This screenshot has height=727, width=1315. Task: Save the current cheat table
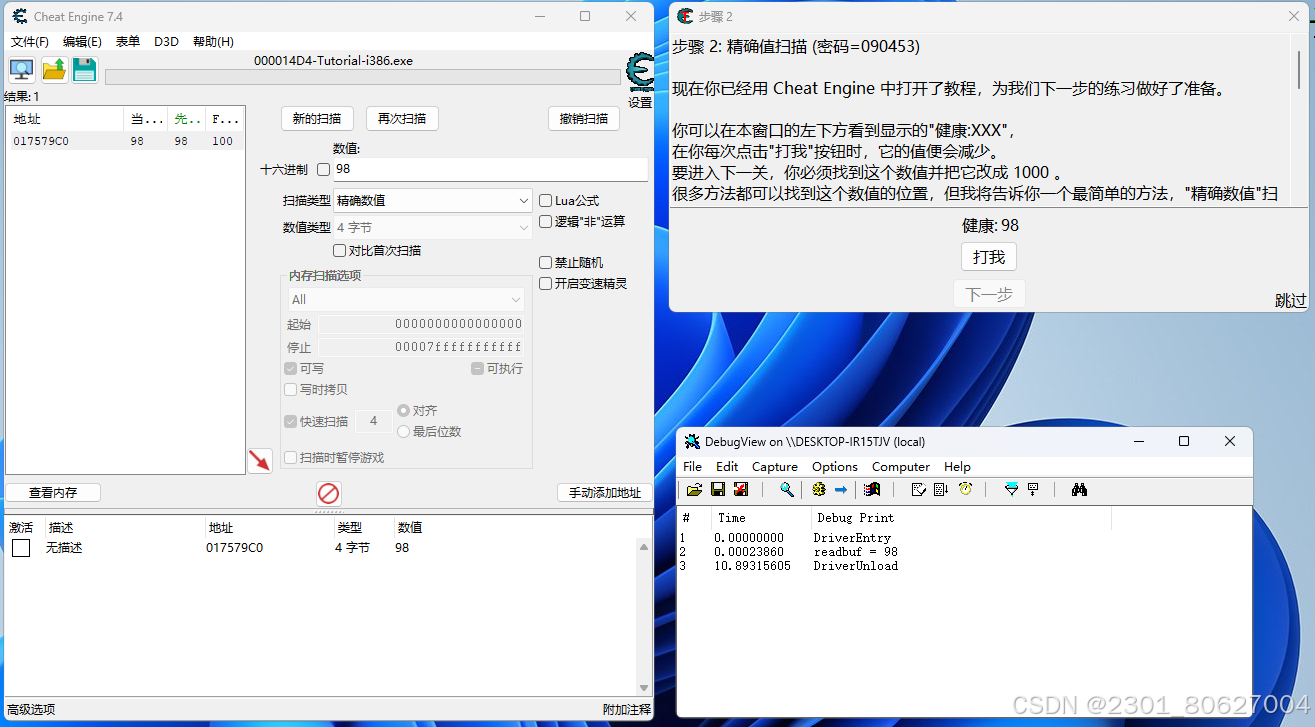tap(84, 69)
